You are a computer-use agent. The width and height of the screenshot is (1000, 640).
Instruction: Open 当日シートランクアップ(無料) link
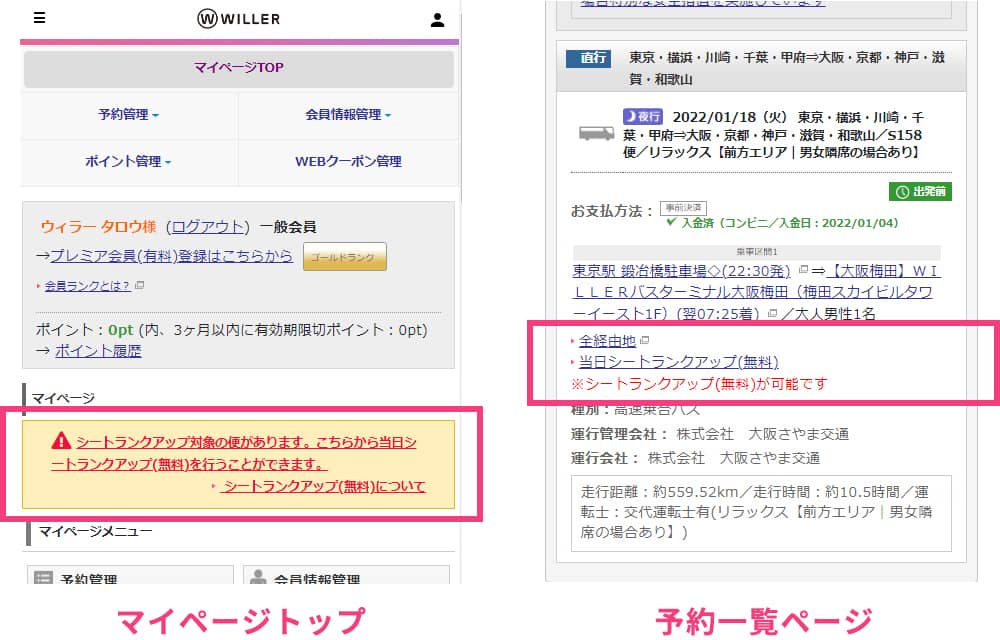pos(679,362)
